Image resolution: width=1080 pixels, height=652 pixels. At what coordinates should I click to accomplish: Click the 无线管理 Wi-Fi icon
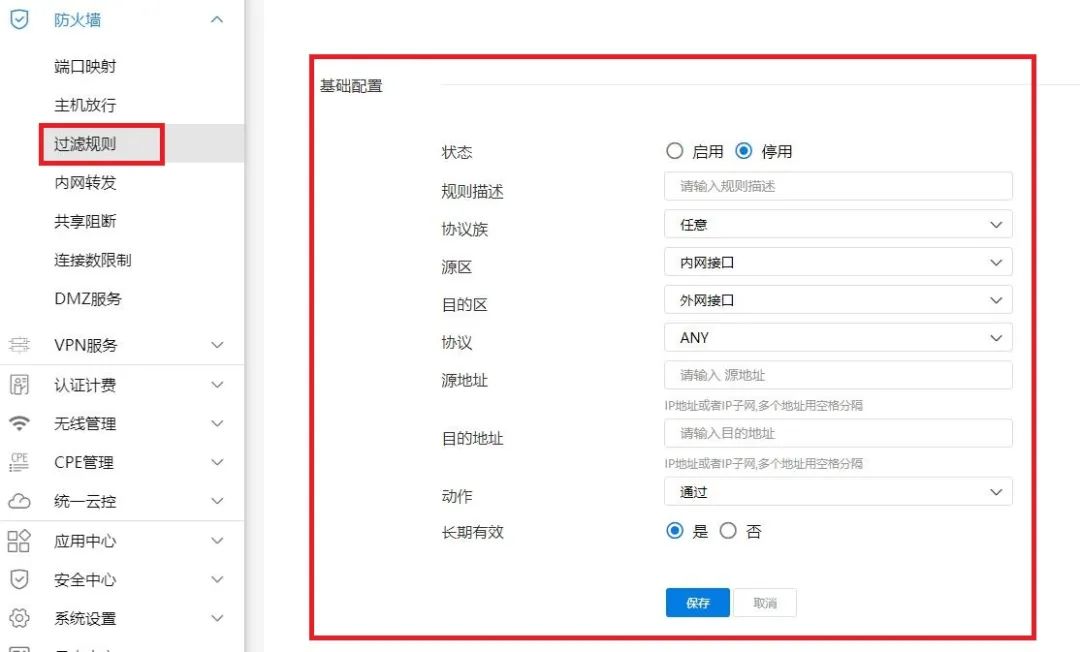point(18,423)
